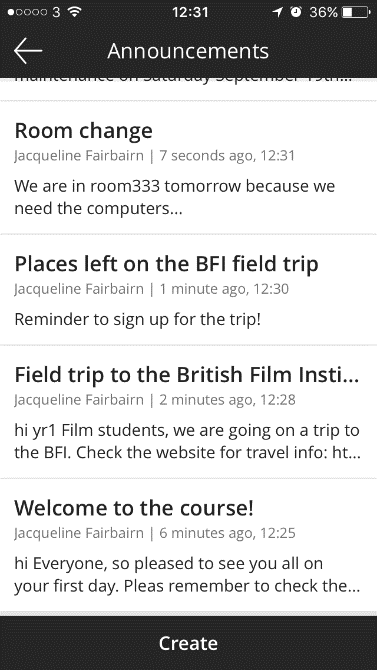
Task: Tap the cellular signal dots
Action: point(27,12)
